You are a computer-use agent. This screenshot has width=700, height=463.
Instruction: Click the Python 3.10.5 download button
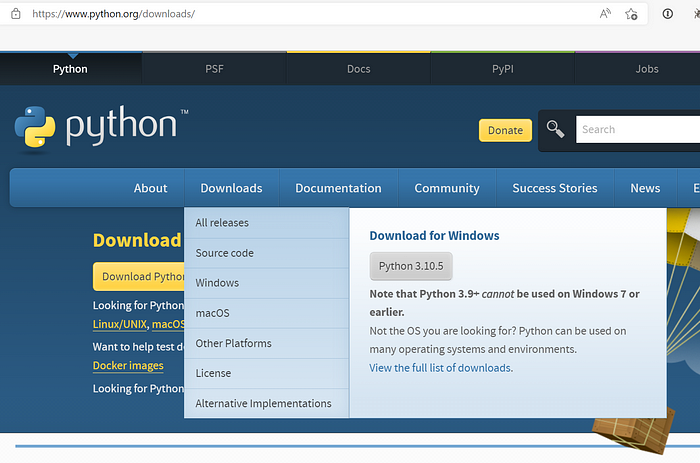(411, 266)
